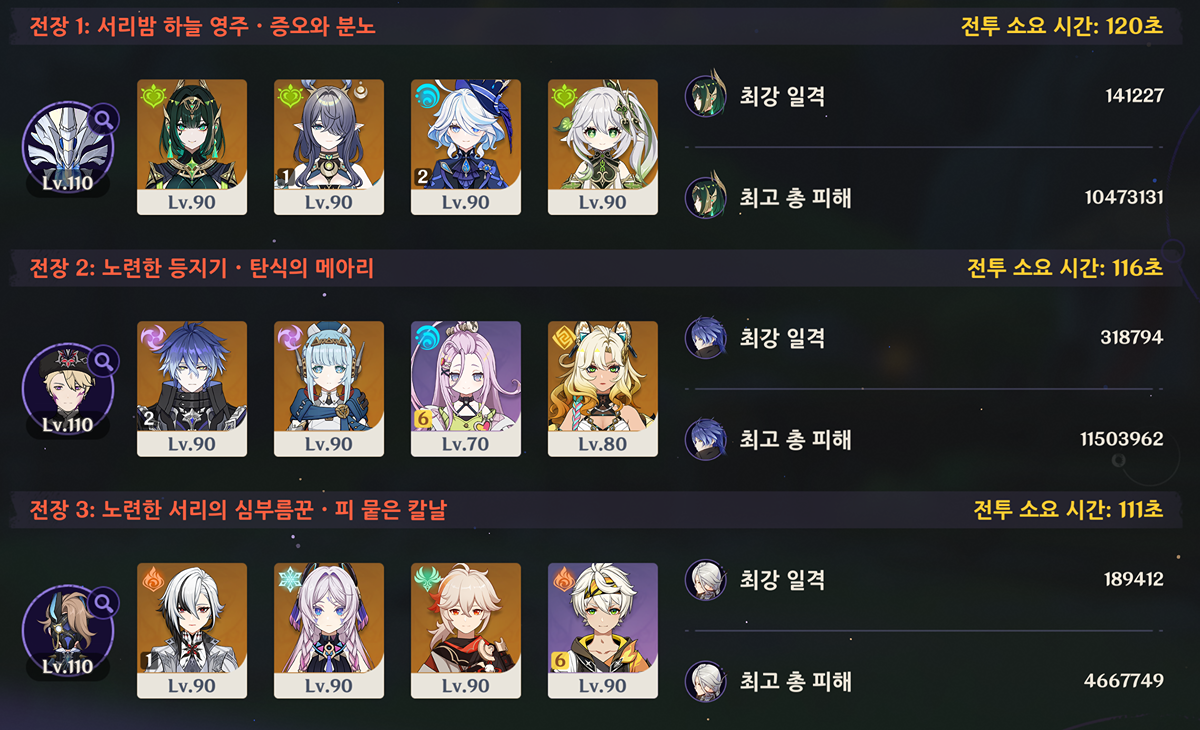The height and width of the screenshot is (730, 1200).
Task: Select the blue-hat Hydro character card in battlefield 1
Action: point(466,147)
